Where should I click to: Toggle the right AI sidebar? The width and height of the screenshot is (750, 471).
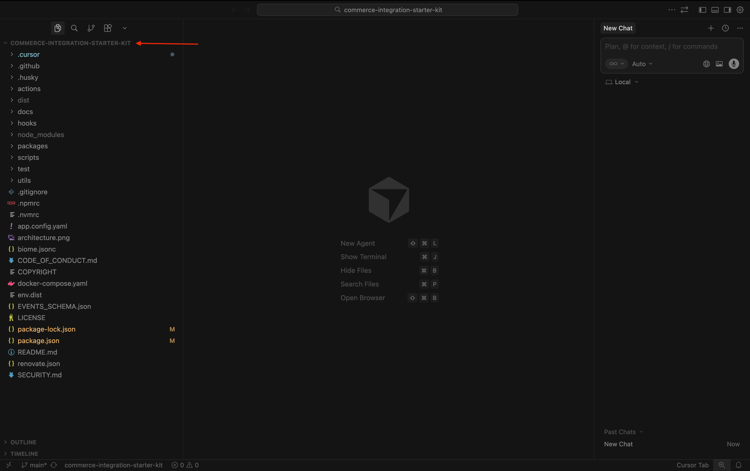tap(727, 10)
